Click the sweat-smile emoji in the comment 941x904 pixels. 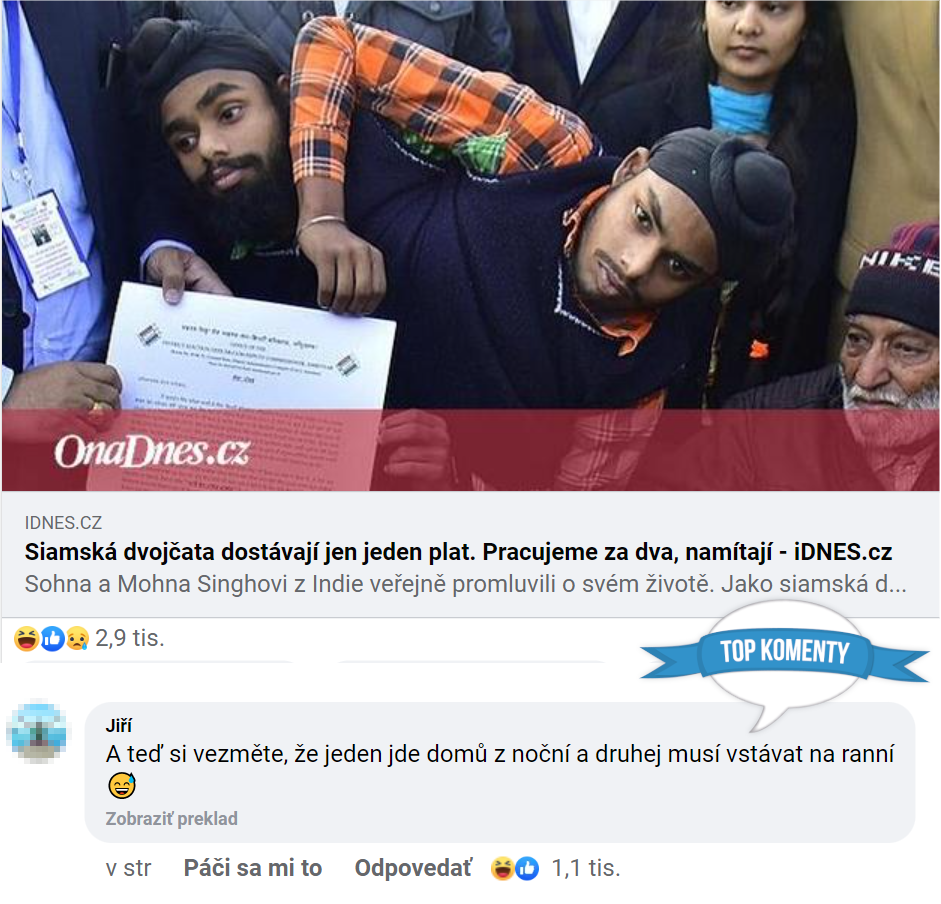click(x=122, y=785)
